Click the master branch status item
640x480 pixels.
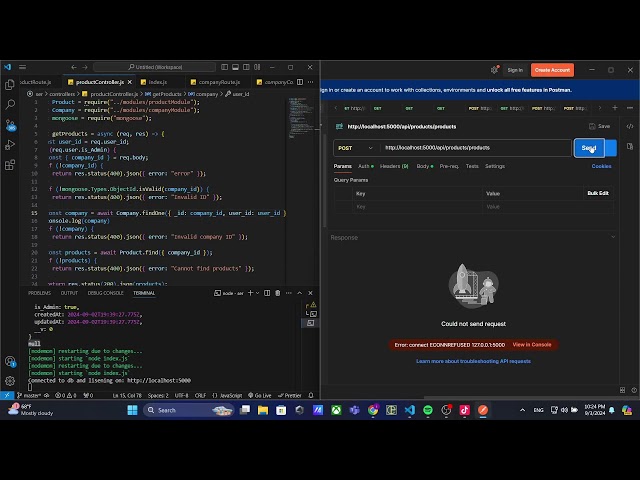[29, 395]
